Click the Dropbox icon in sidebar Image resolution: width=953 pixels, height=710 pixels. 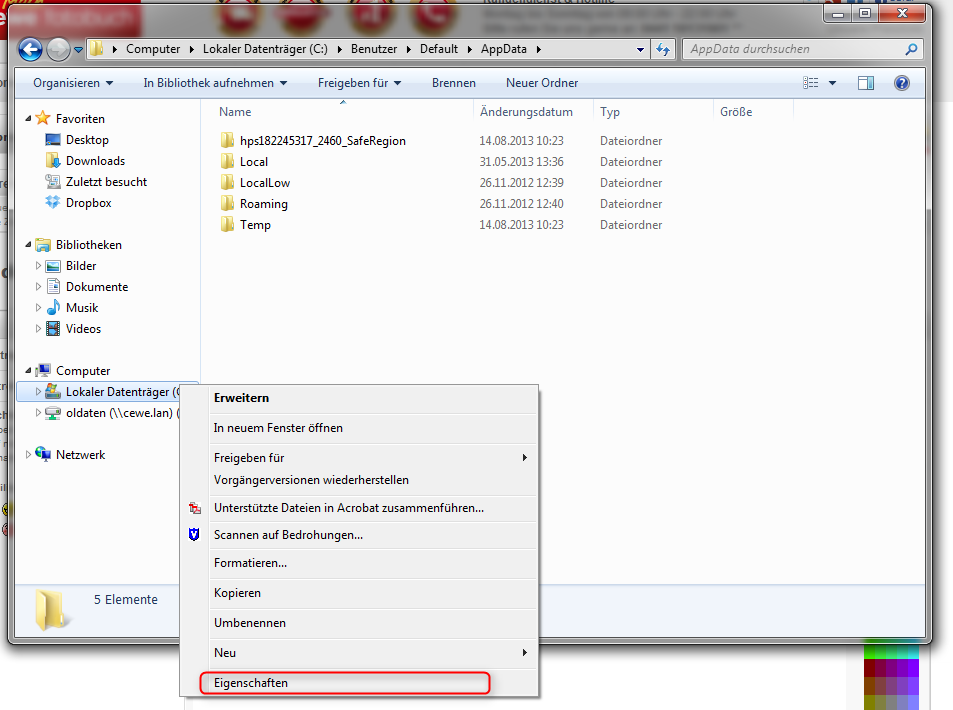(x=53, y=202)
